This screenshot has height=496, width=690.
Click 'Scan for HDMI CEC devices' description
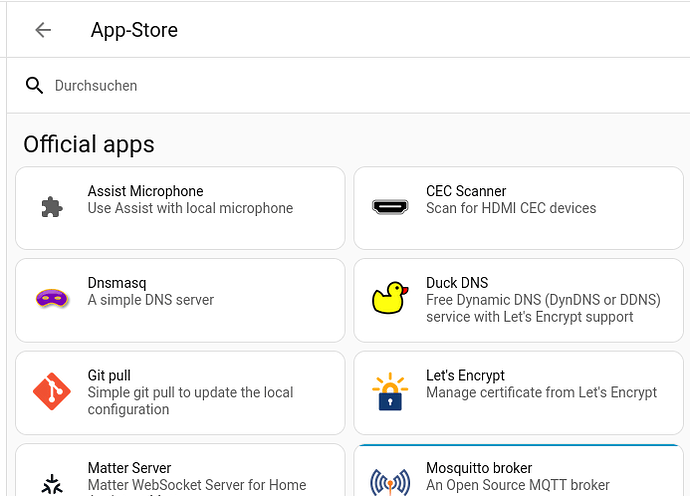pyautogui.click(x=511, y=208)
